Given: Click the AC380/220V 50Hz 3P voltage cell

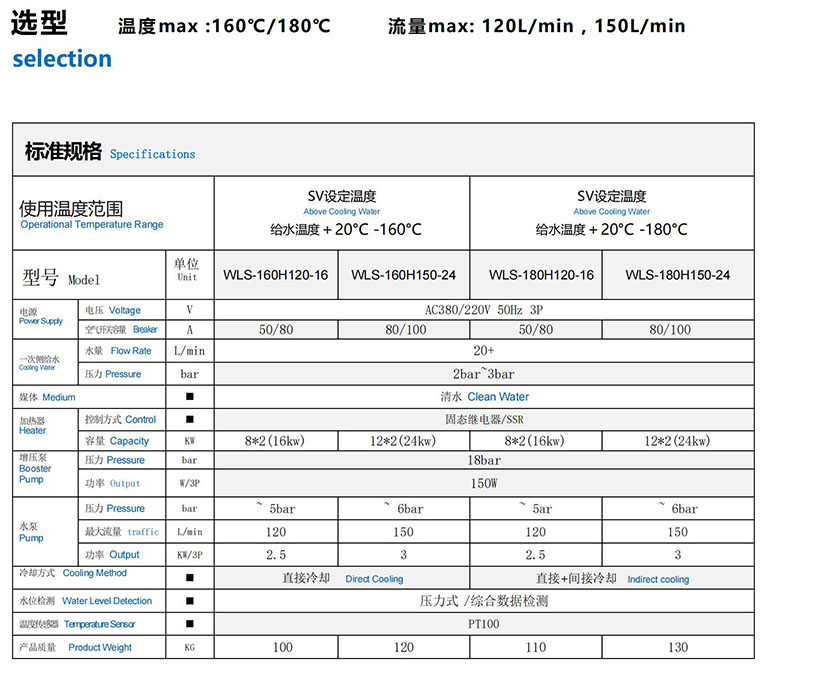Looking at the screenshot, I should [483, 310].
